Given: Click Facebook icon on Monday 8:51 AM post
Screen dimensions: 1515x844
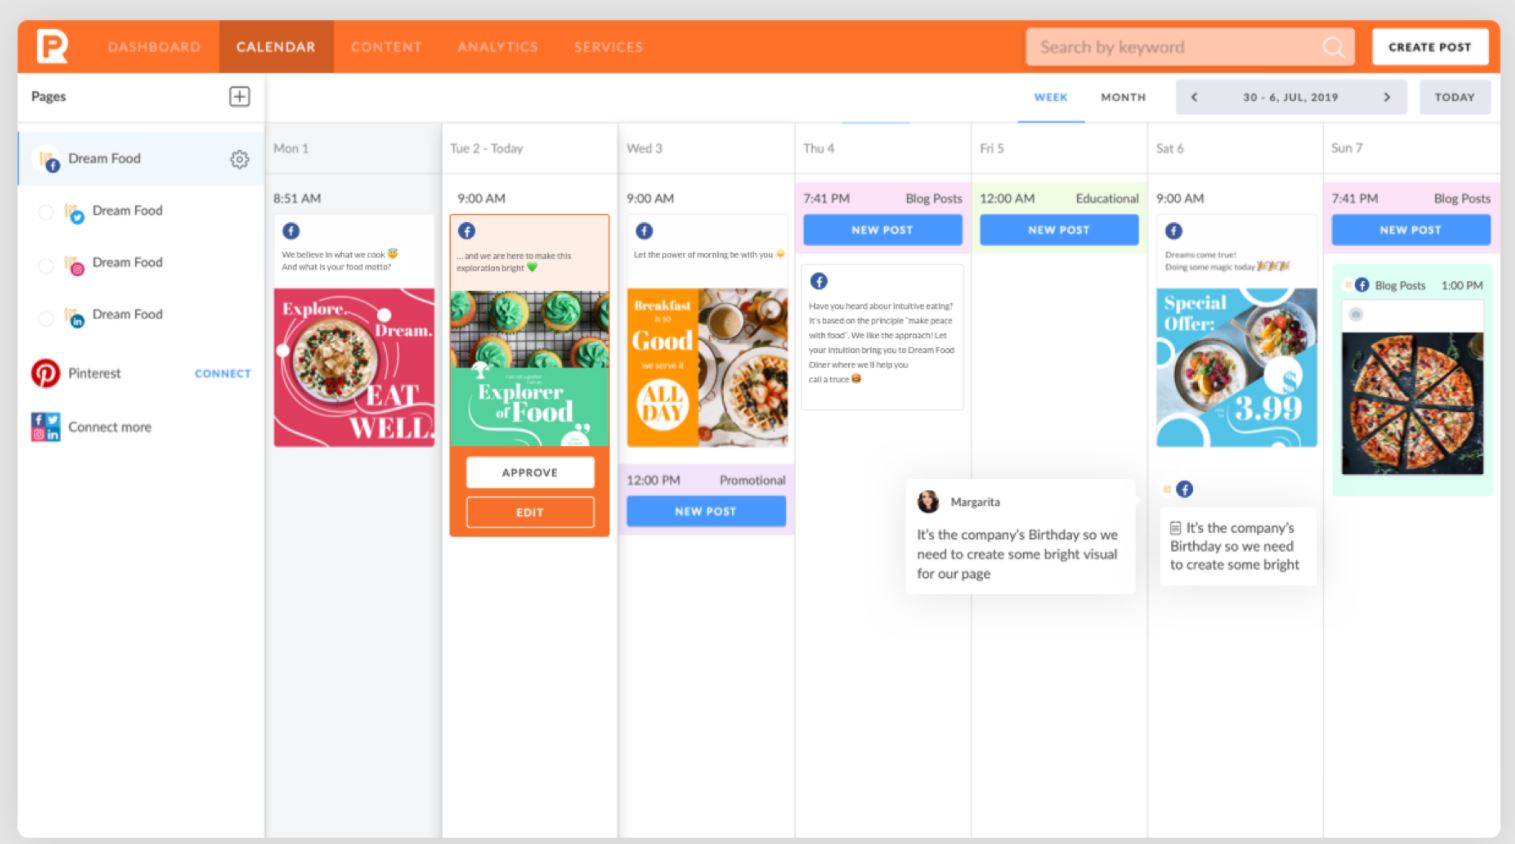Looking at the screenshot, I should coord(291,231).
